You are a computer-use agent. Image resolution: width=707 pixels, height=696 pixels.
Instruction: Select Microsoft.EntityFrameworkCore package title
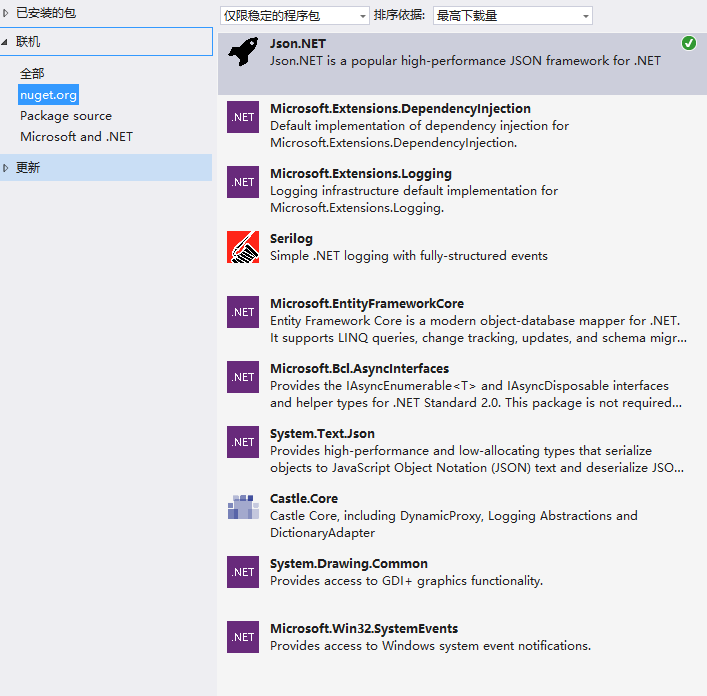367,303
